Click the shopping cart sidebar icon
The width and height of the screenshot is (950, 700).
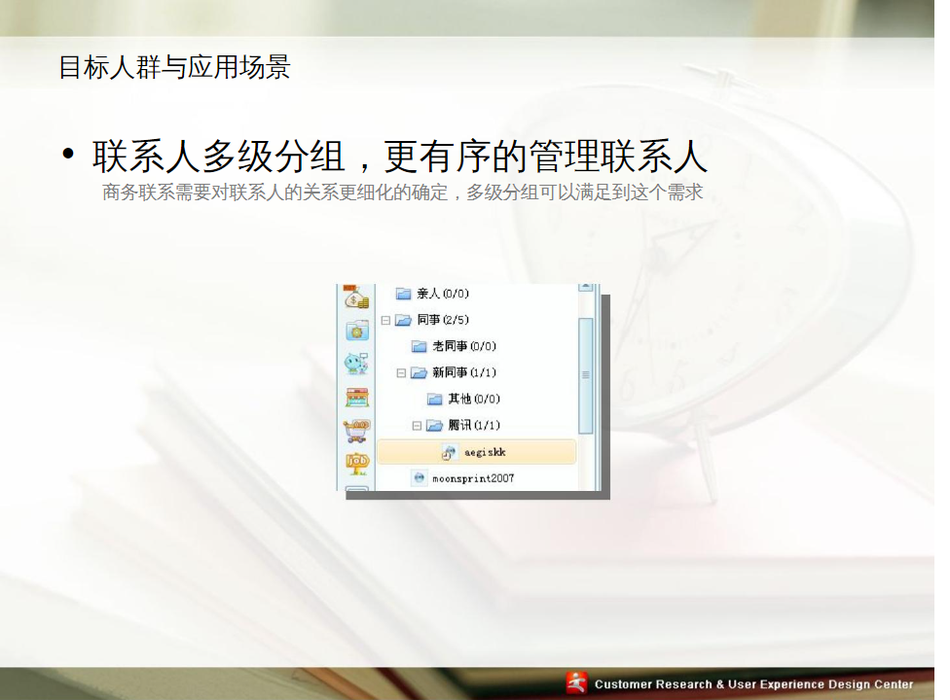[357, 430]
